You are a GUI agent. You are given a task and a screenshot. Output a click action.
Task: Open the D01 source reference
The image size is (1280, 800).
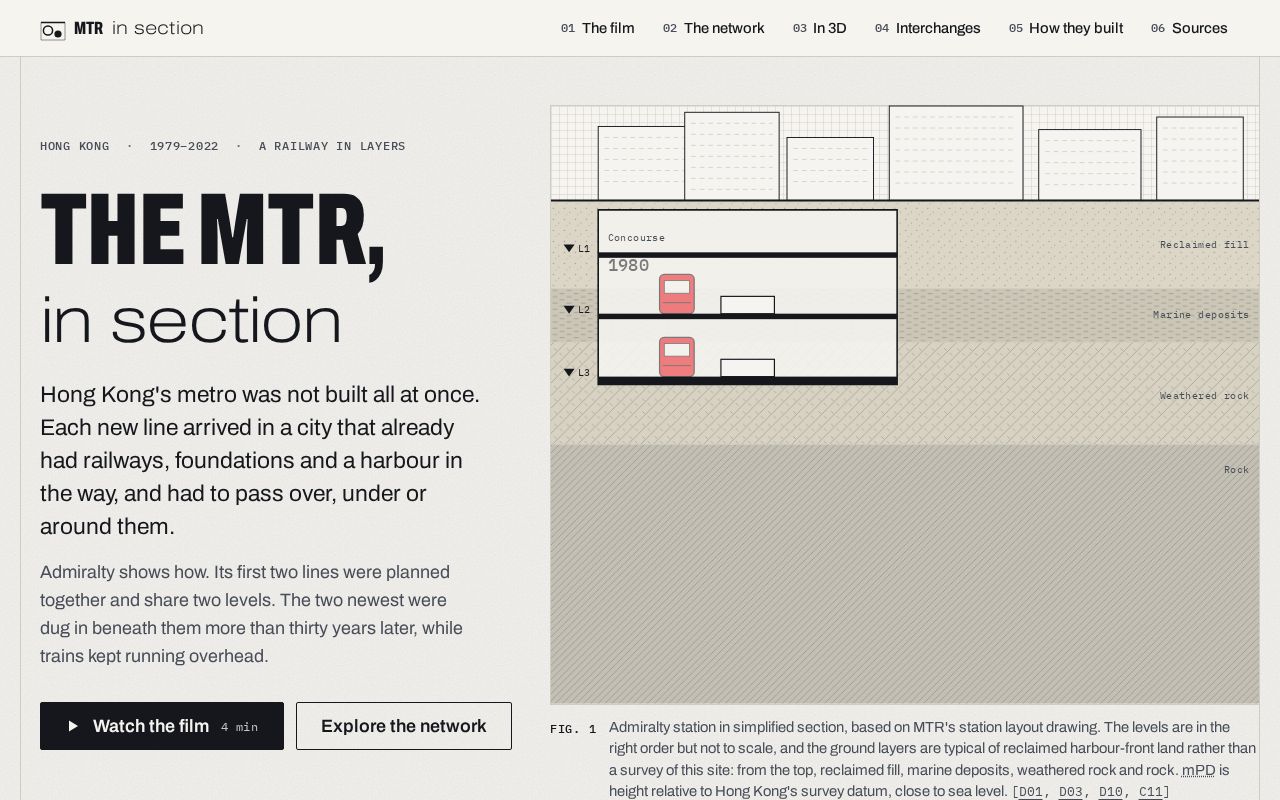pos(1030,792)
